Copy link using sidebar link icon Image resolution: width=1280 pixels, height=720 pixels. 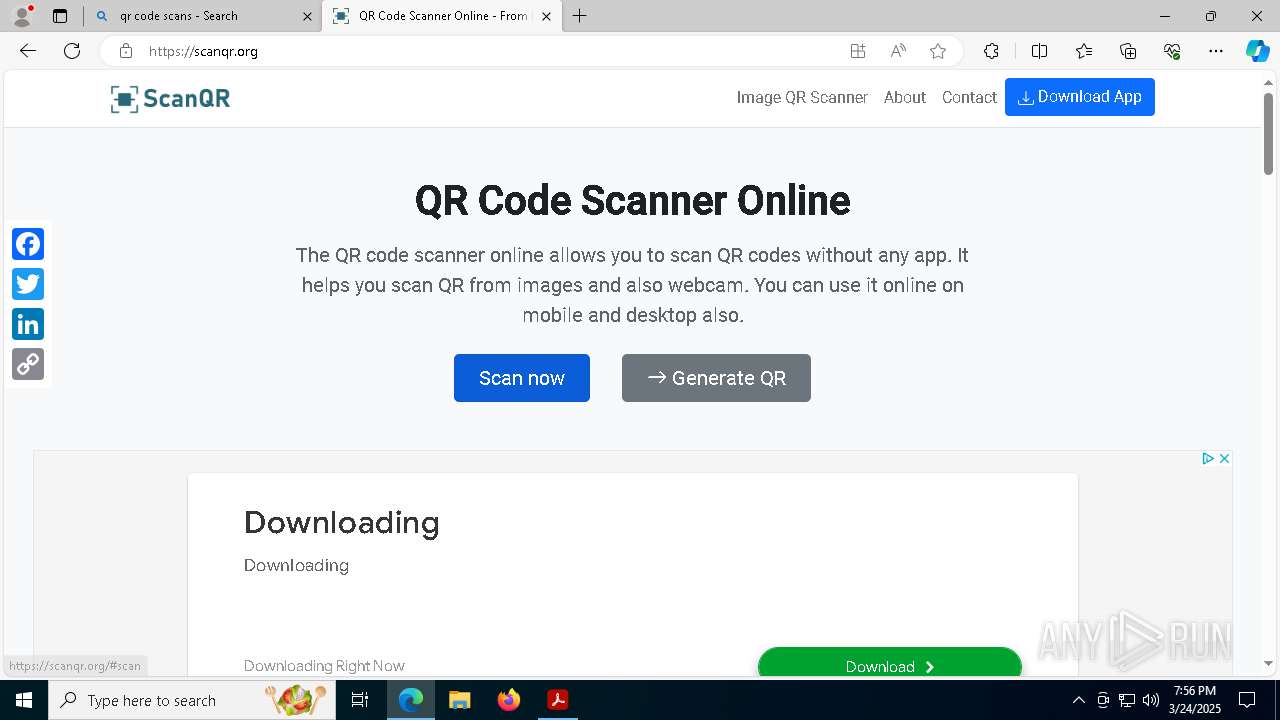[x=28, y=364]
